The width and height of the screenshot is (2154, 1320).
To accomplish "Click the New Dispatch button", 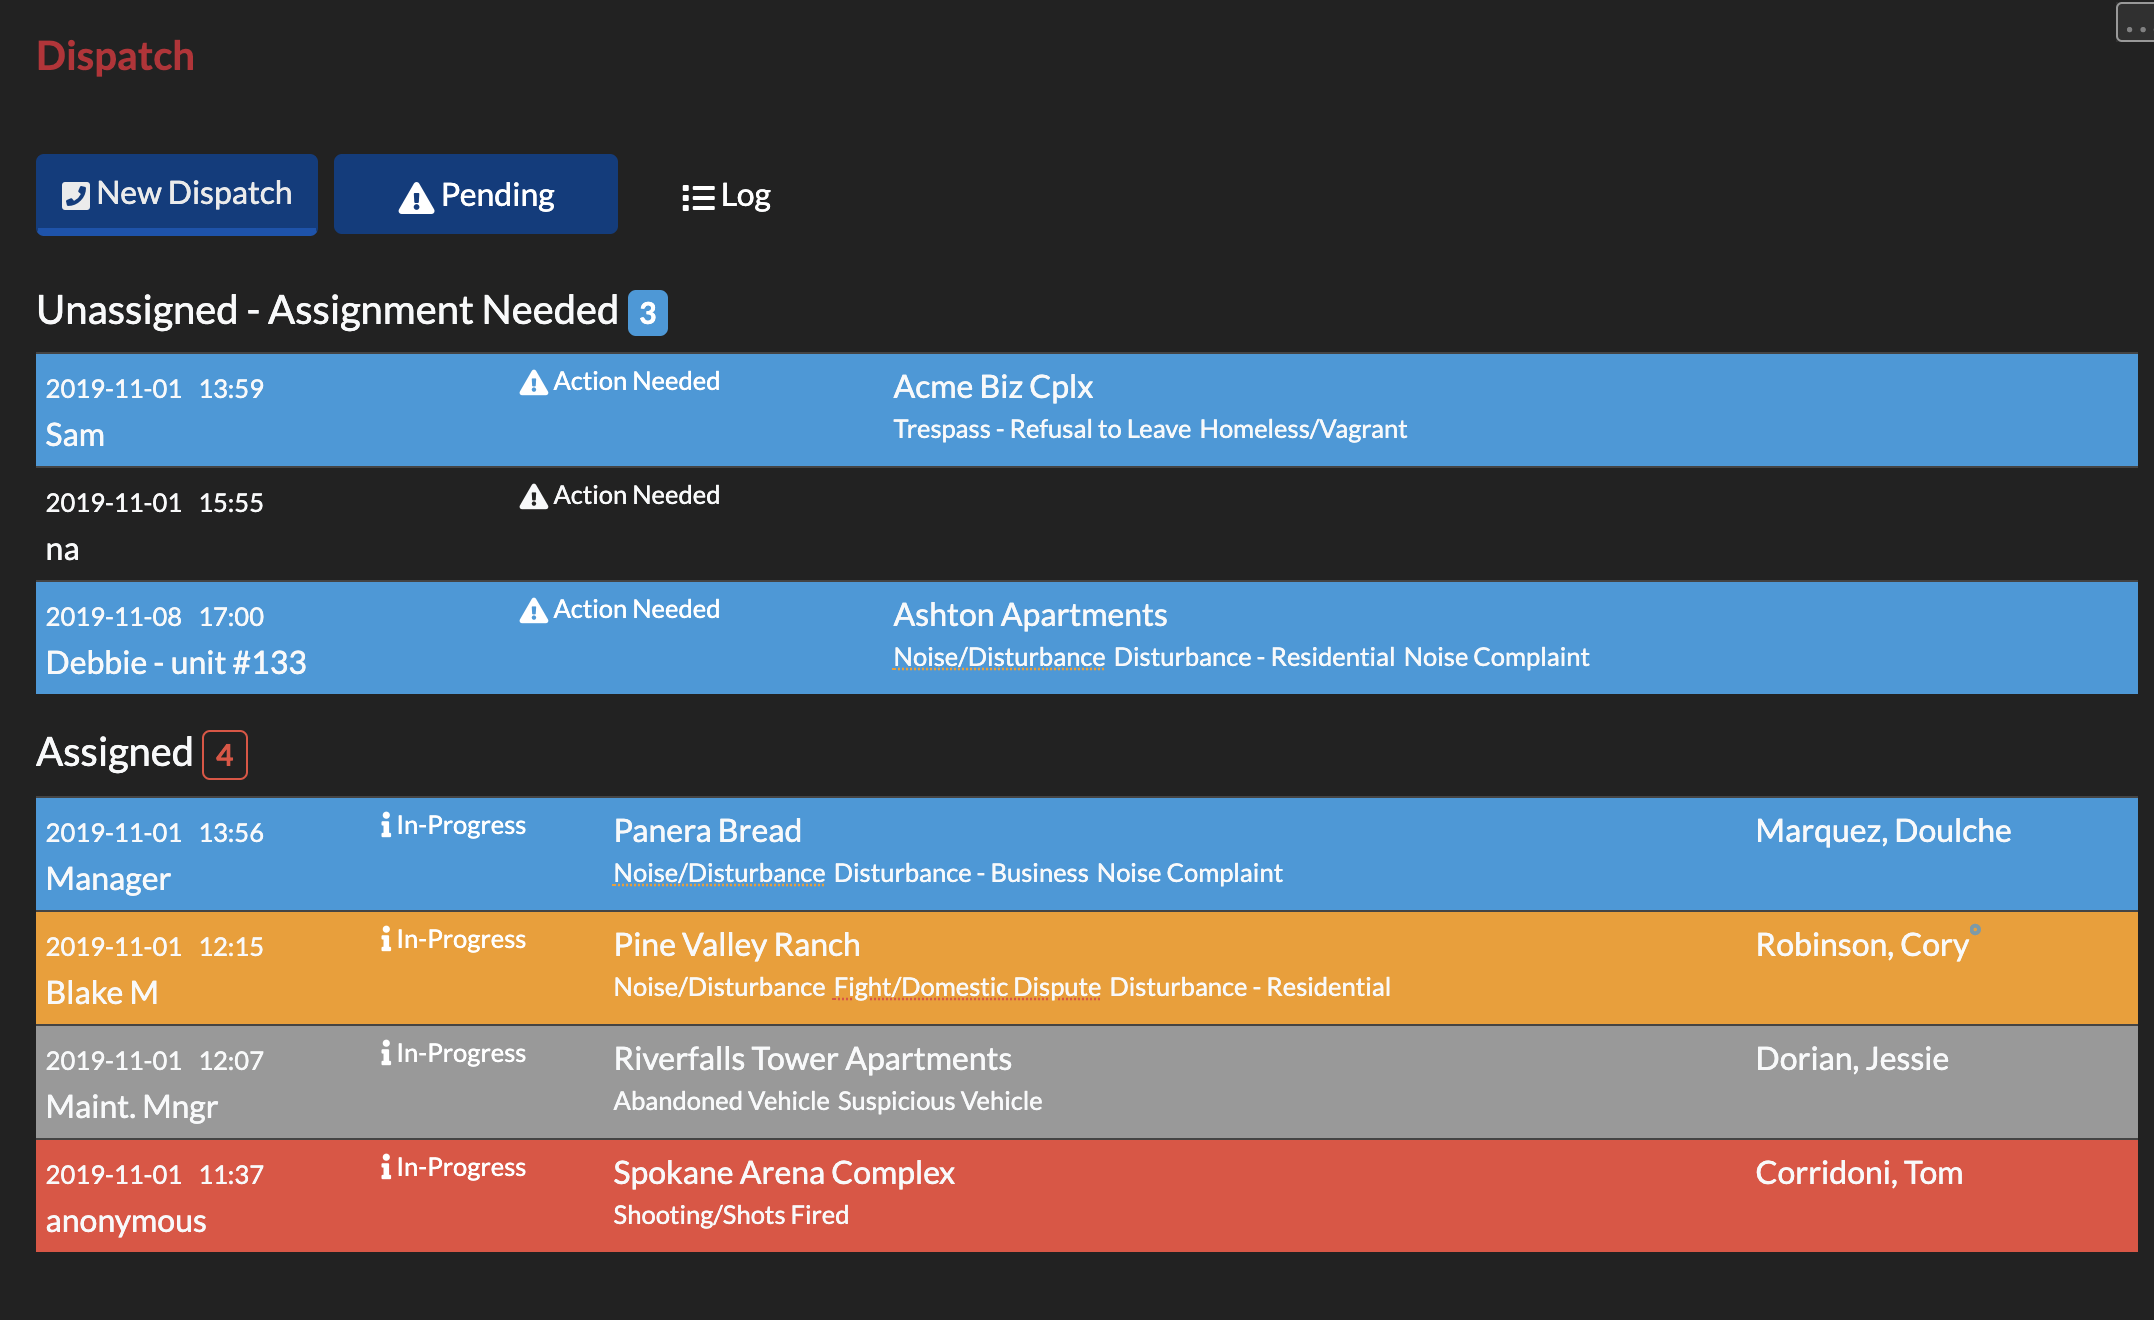I will pyautogui.click(x=176, y=193).
